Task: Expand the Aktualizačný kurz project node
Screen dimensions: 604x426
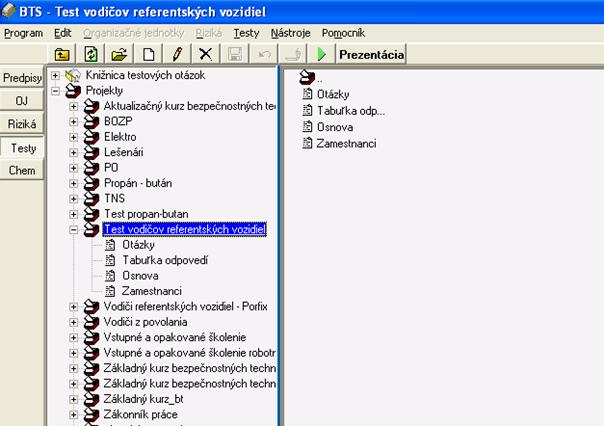Action: tap(73, 106)
